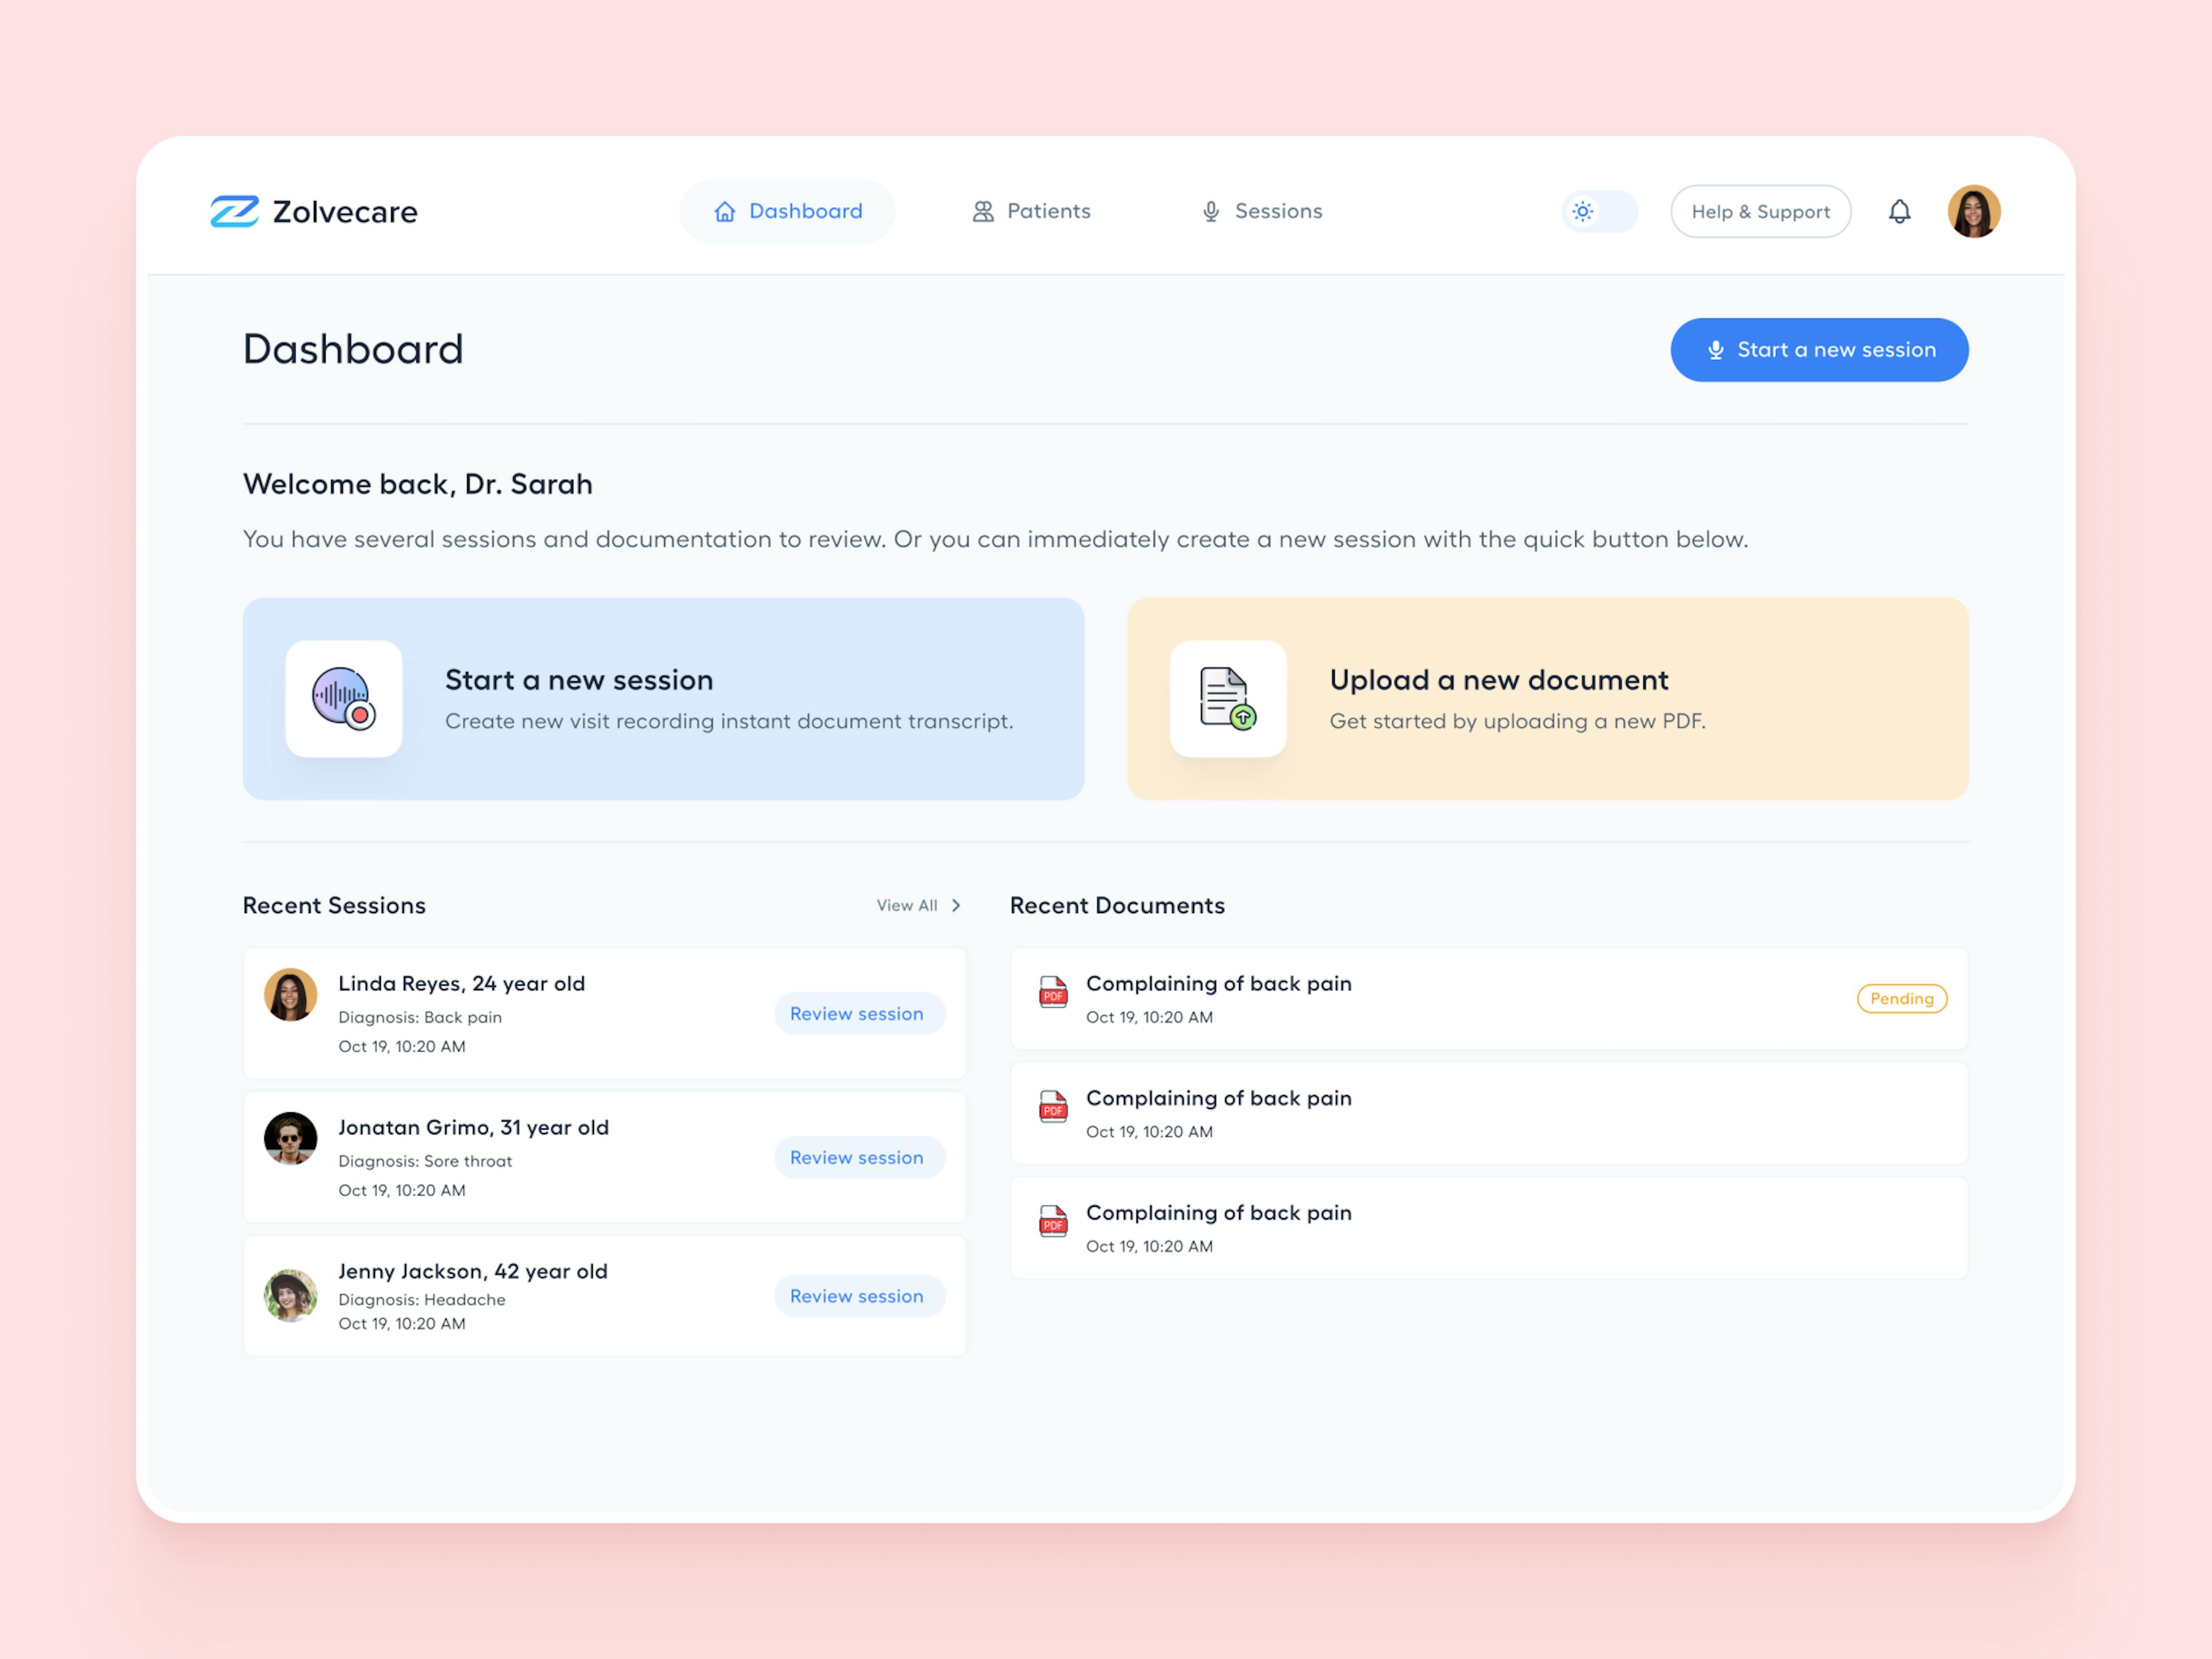Click the Zolvecare logo icon
Screen dimensions: 2212x1659
[235, 211]
